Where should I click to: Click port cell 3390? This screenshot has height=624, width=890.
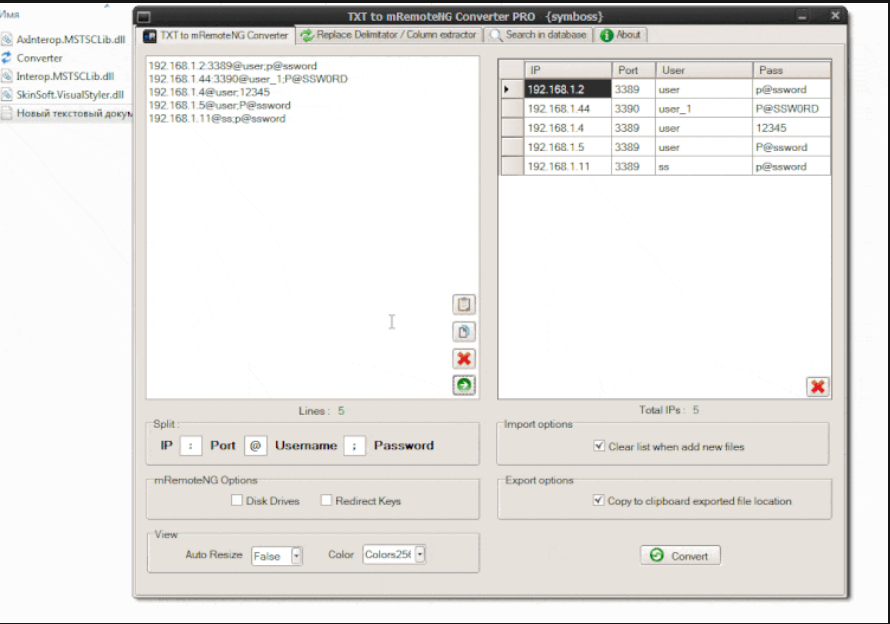(x=633, y=108)
